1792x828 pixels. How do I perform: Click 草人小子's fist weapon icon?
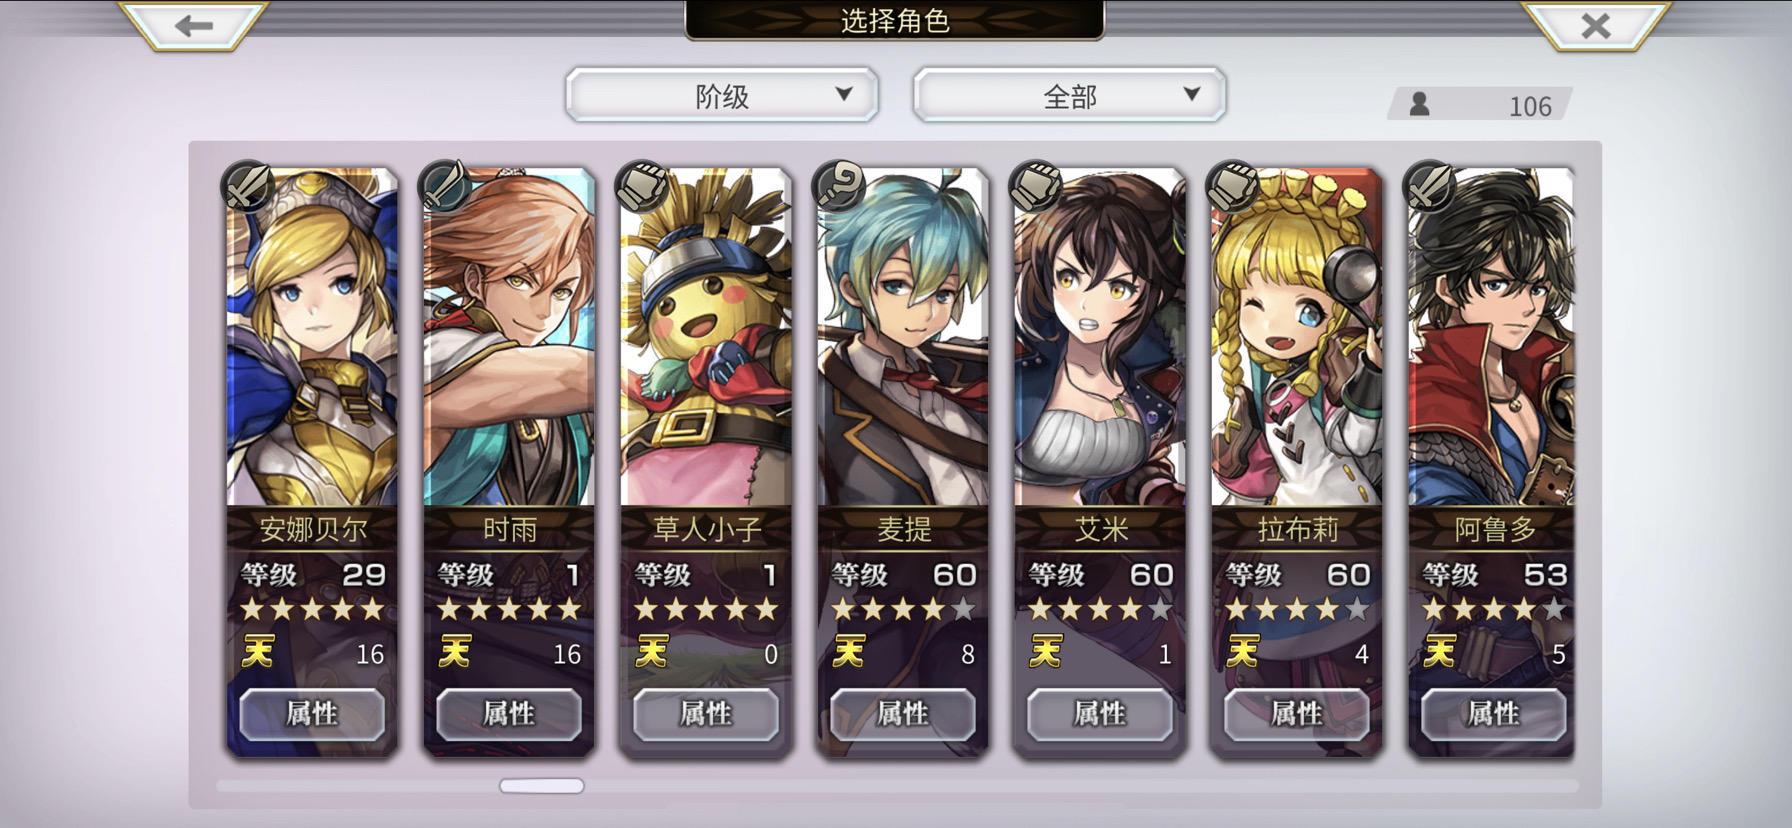(641, 185)
